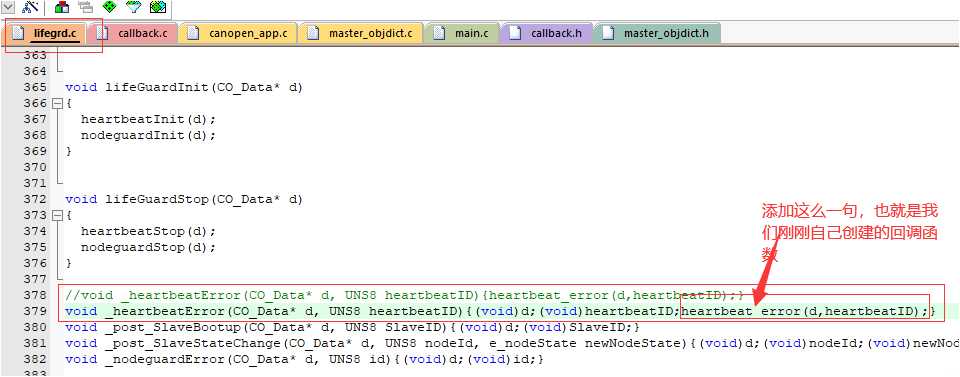Click the '_post_SlaveBootup' function line
The height and width of the screenshot is (377, 960).
[x=352, y=327]
